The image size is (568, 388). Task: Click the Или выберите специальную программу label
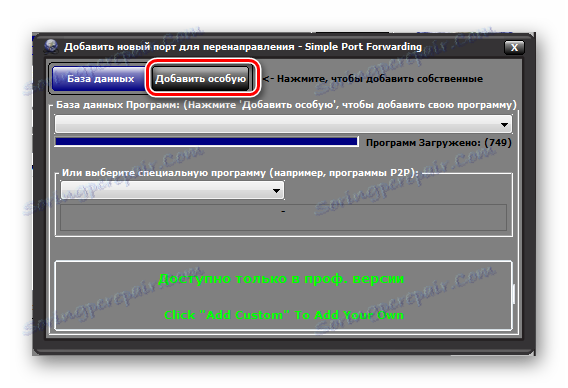pos(240,173)
